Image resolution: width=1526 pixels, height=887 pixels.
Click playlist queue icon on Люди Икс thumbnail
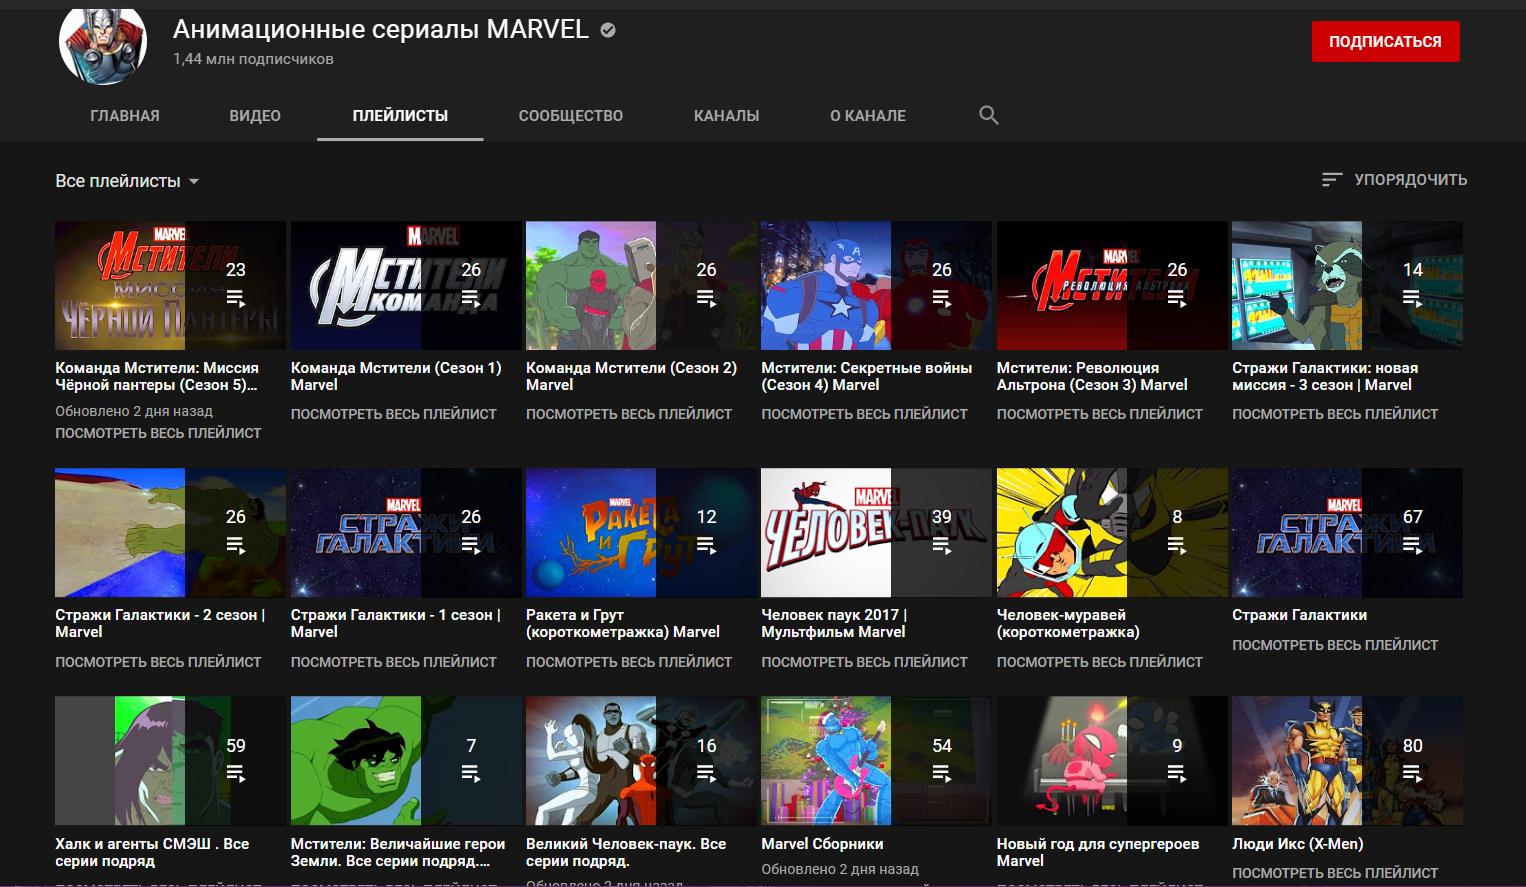(1412, 773)
